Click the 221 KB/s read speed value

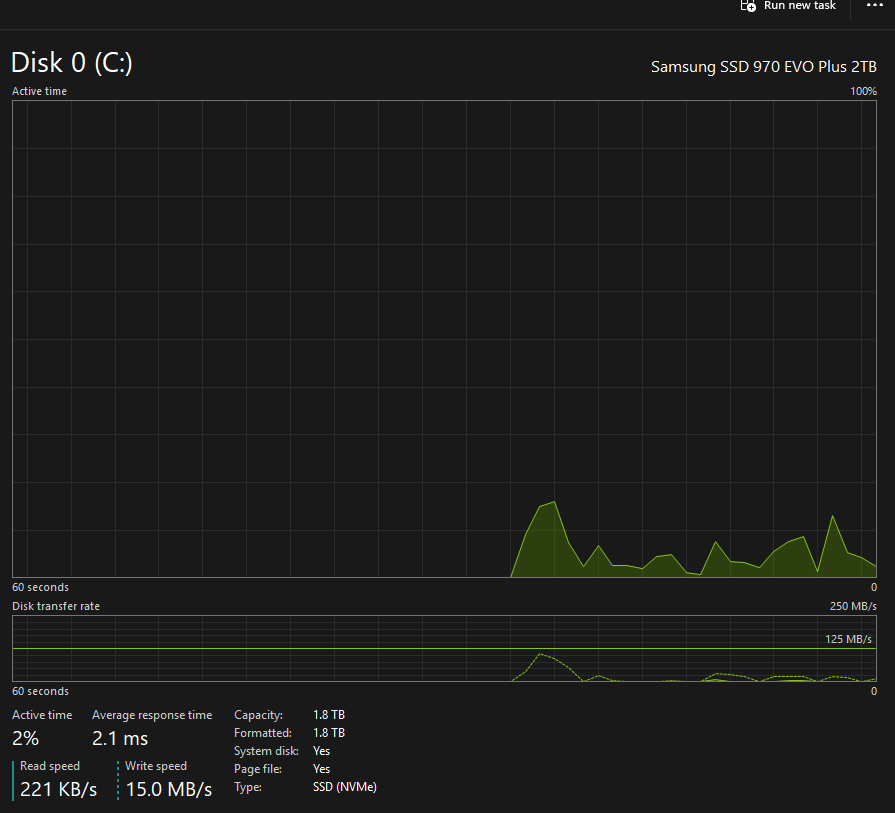(59, 790)
